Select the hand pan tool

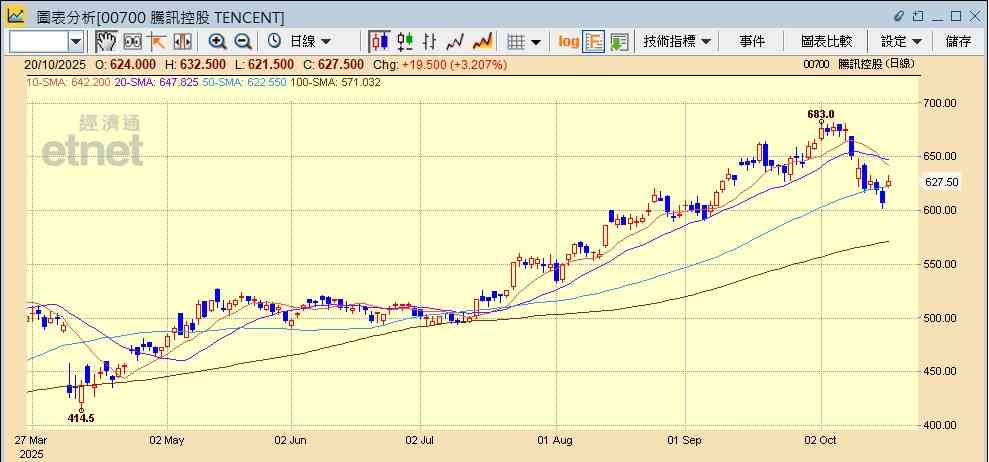[x=106, y=41]
